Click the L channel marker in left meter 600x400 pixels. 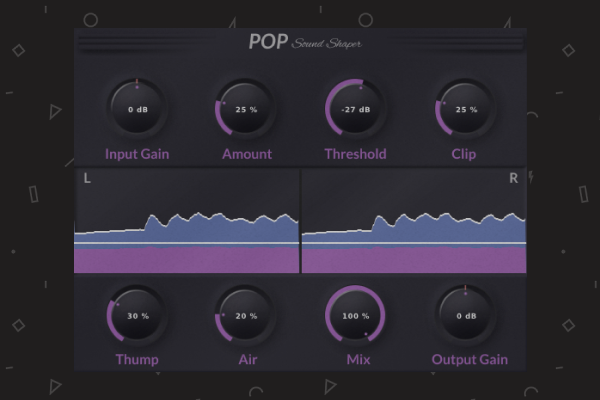[87, 179]
